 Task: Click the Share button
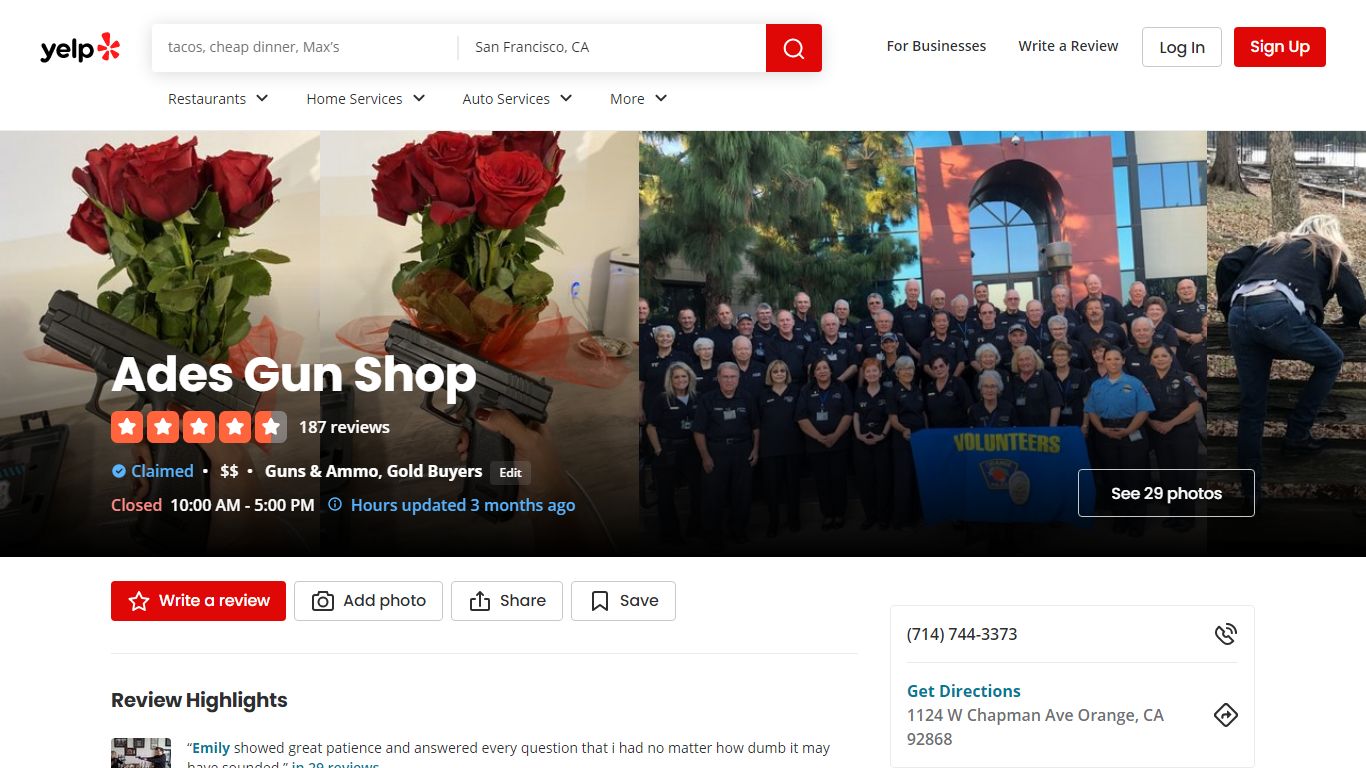pyautogui.click(x=507, y=601)
